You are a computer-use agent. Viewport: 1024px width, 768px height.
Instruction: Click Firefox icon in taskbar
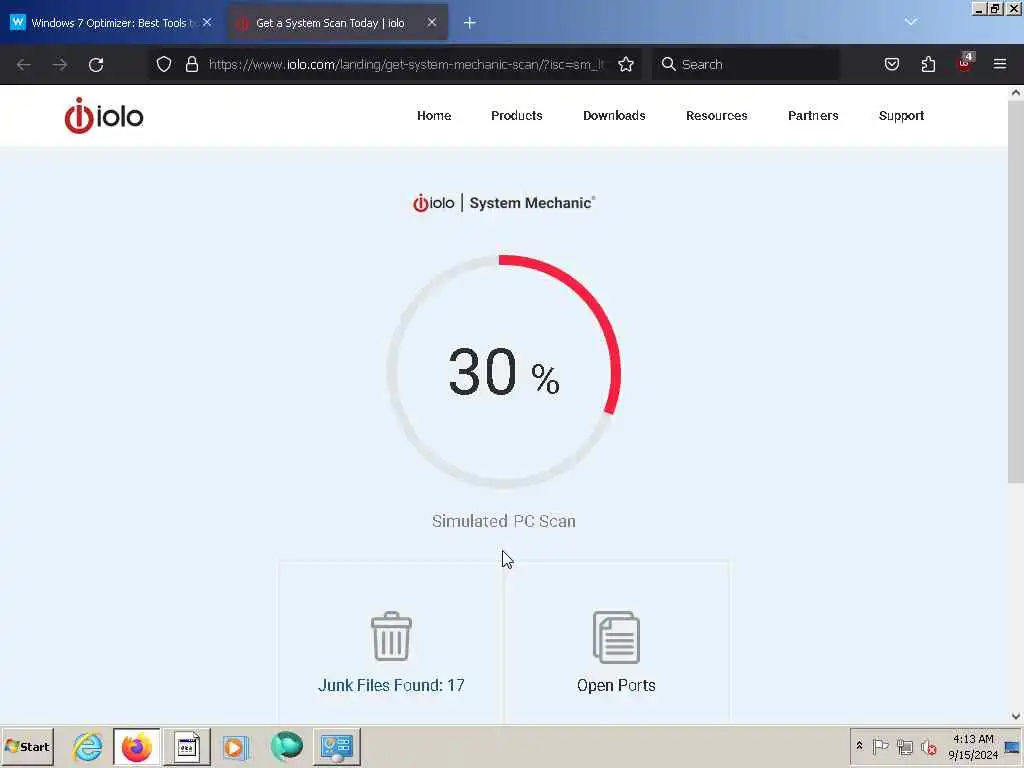(136, 747)
